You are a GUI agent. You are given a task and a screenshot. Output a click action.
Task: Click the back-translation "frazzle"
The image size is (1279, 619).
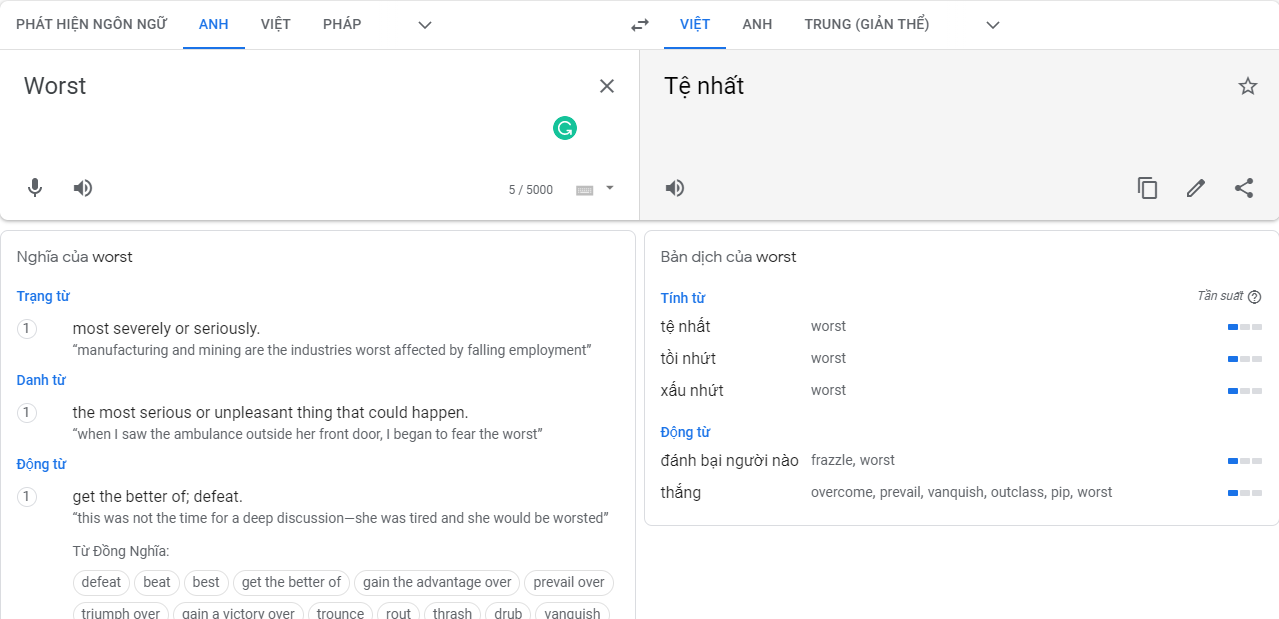click(x=832, y=461)
